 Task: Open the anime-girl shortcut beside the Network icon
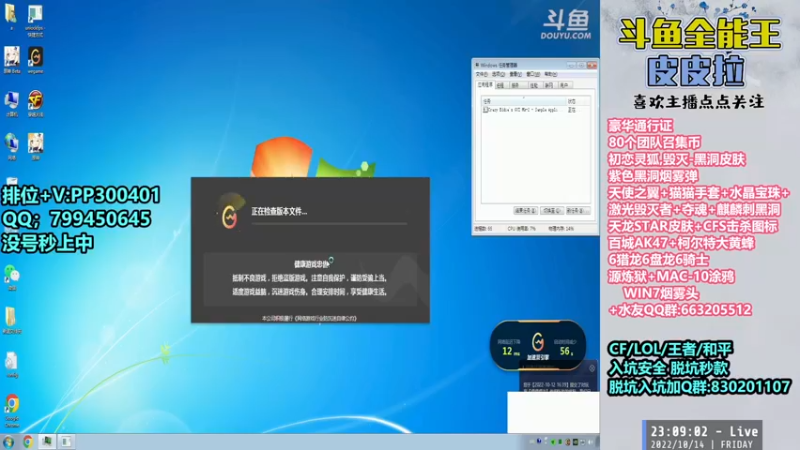point(35,147)
